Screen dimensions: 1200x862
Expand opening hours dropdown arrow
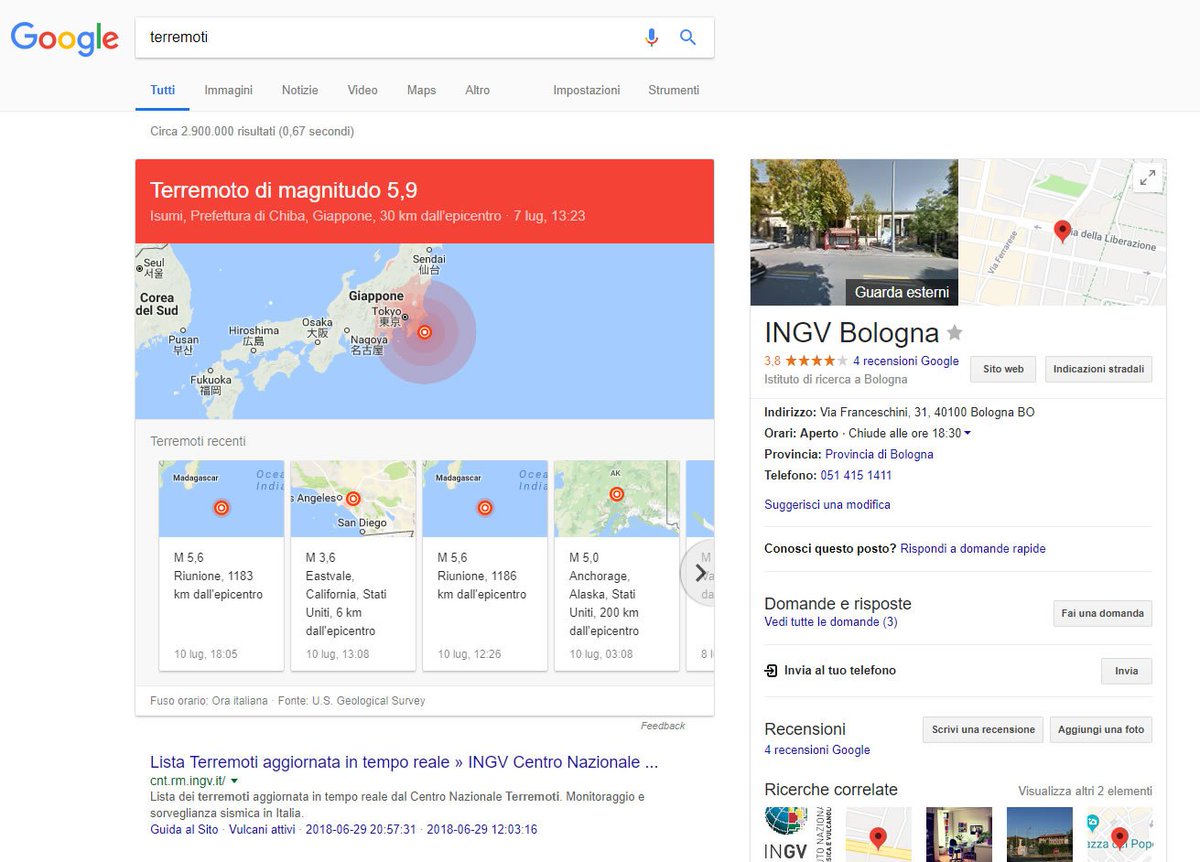pyautogui.click(x=967, y=434)
